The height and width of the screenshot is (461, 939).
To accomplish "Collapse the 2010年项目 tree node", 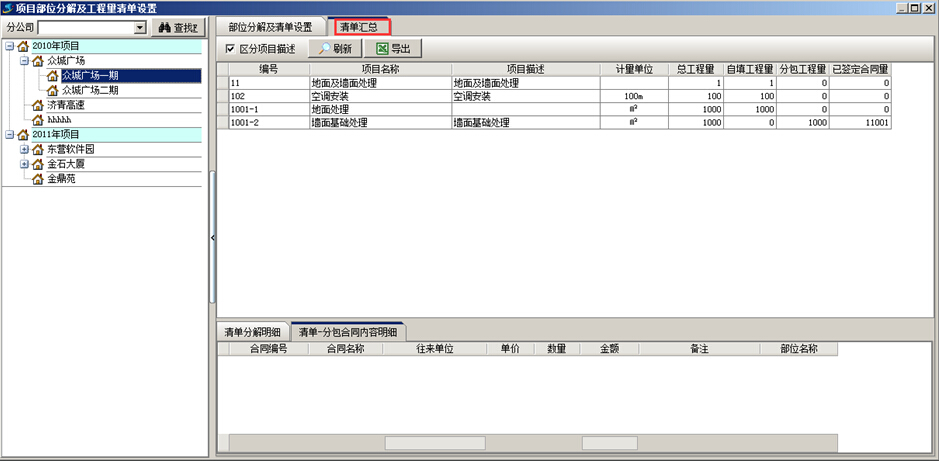I will pos(9,46).
